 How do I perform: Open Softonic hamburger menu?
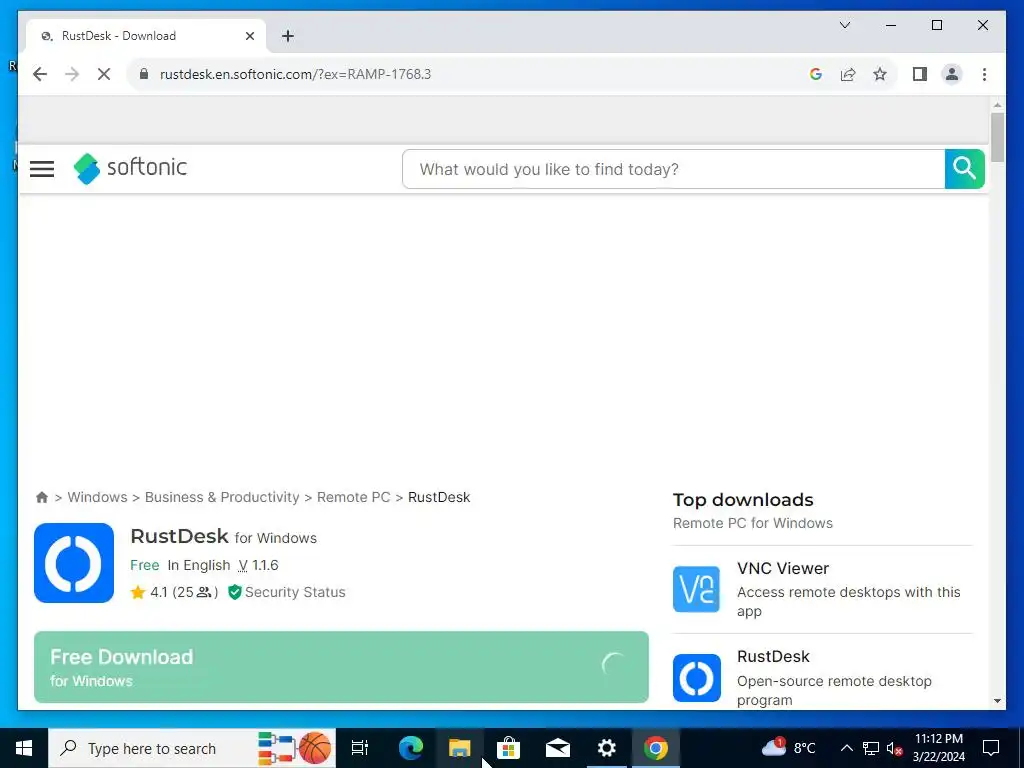click(42, 169)
